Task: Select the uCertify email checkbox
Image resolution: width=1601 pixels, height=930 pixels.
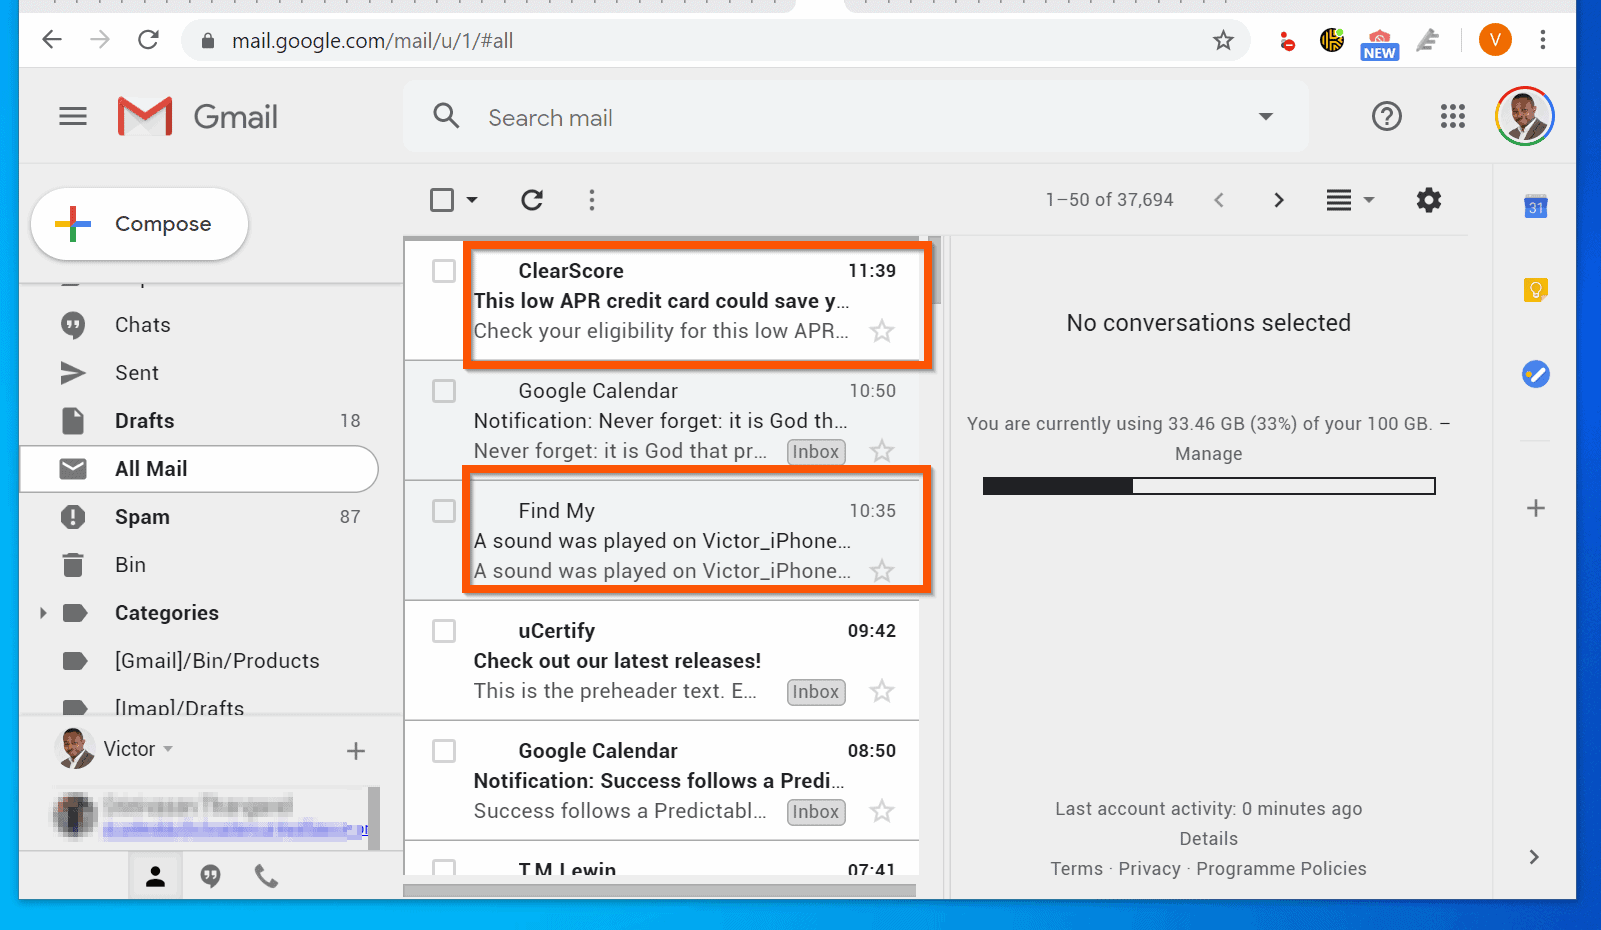Action: click(x=444, y=631)
